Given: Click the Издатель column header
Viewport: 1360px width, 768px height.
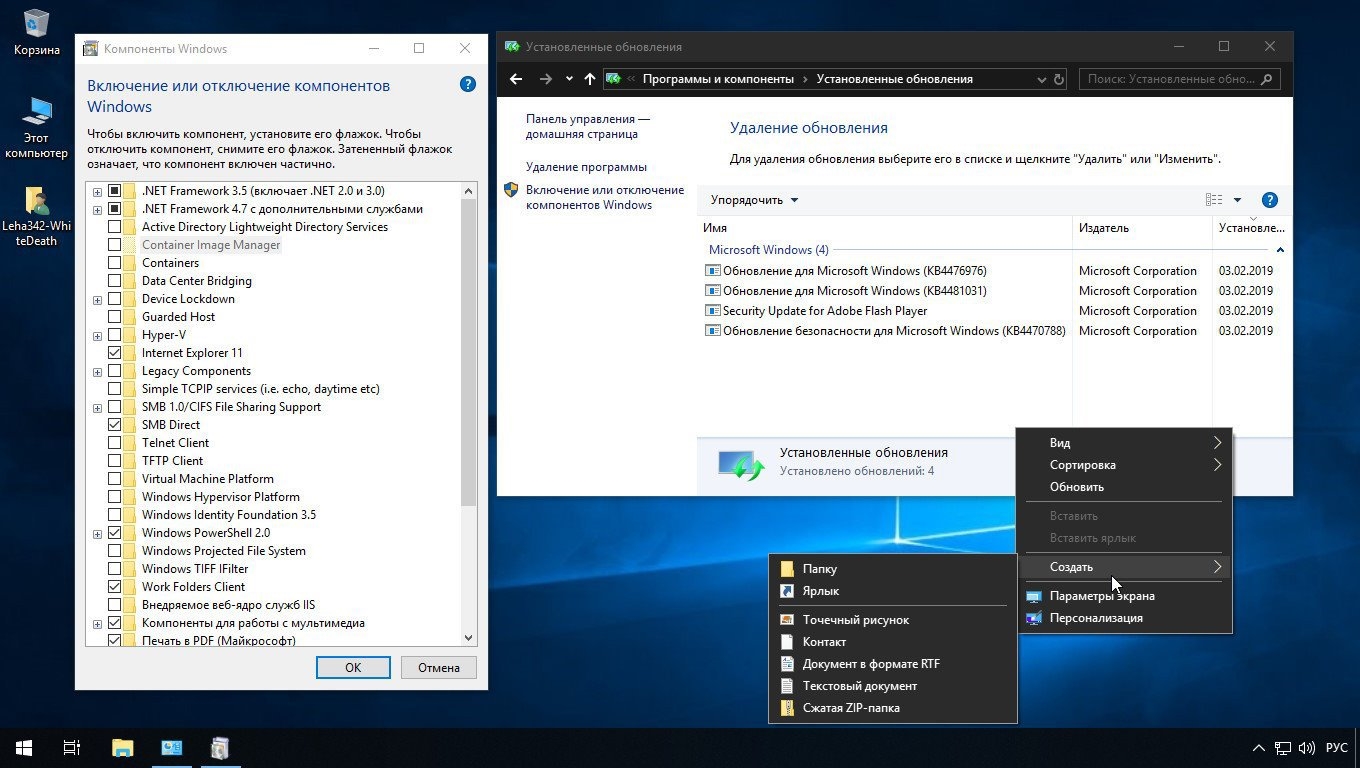Looking at the screenshot, I should pos(1142,228).
